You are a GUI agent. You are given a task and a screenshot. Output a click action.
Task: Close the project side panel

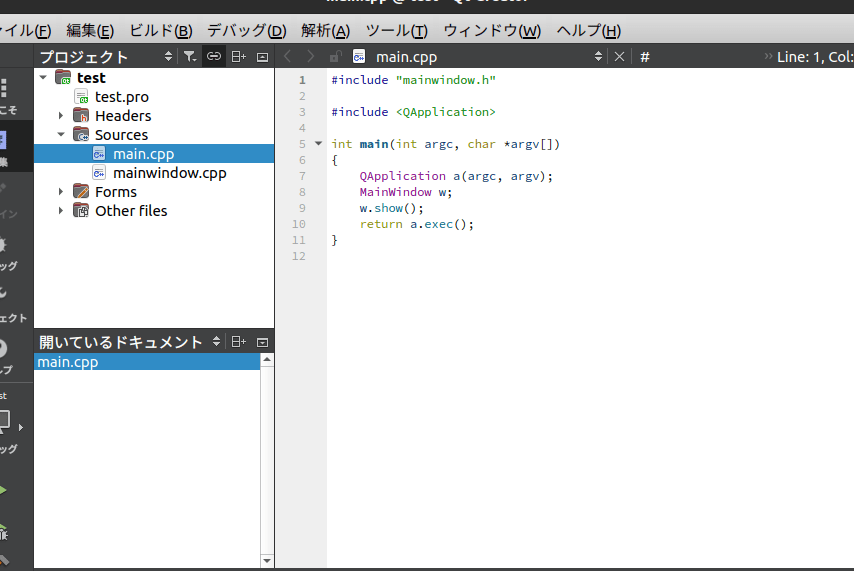263,57
